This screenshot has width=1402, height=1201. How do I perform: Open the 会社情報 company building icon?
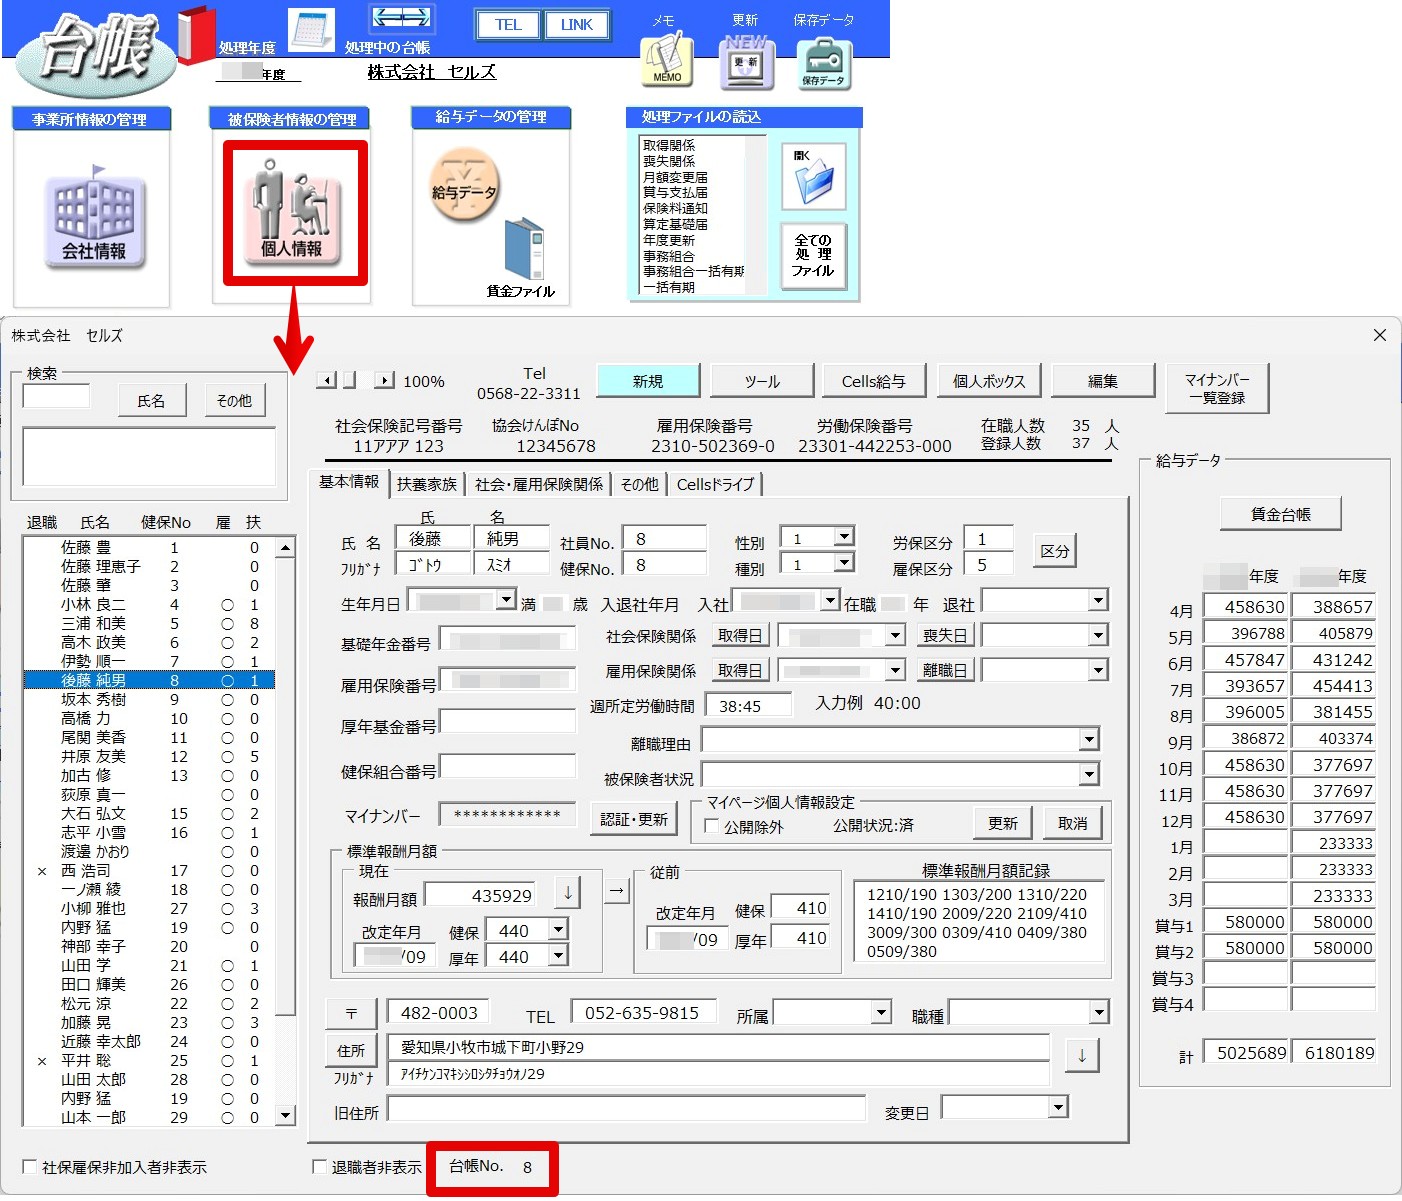[x=95, y=221]
